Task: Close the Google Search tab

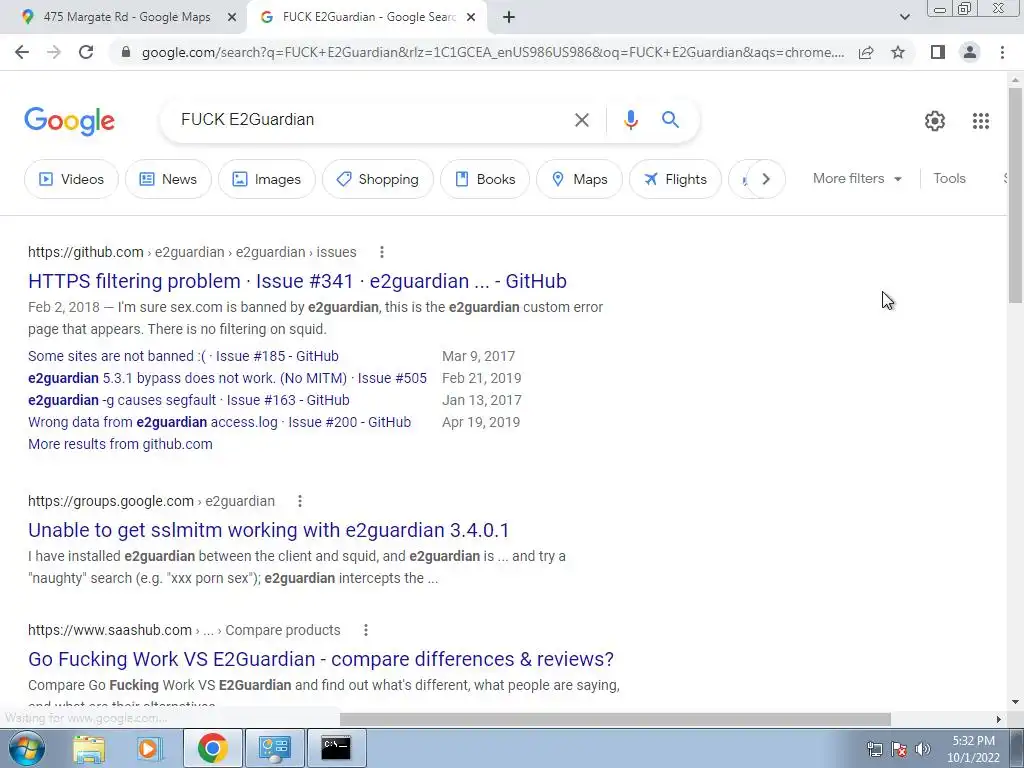Action: tap(471, 18)
